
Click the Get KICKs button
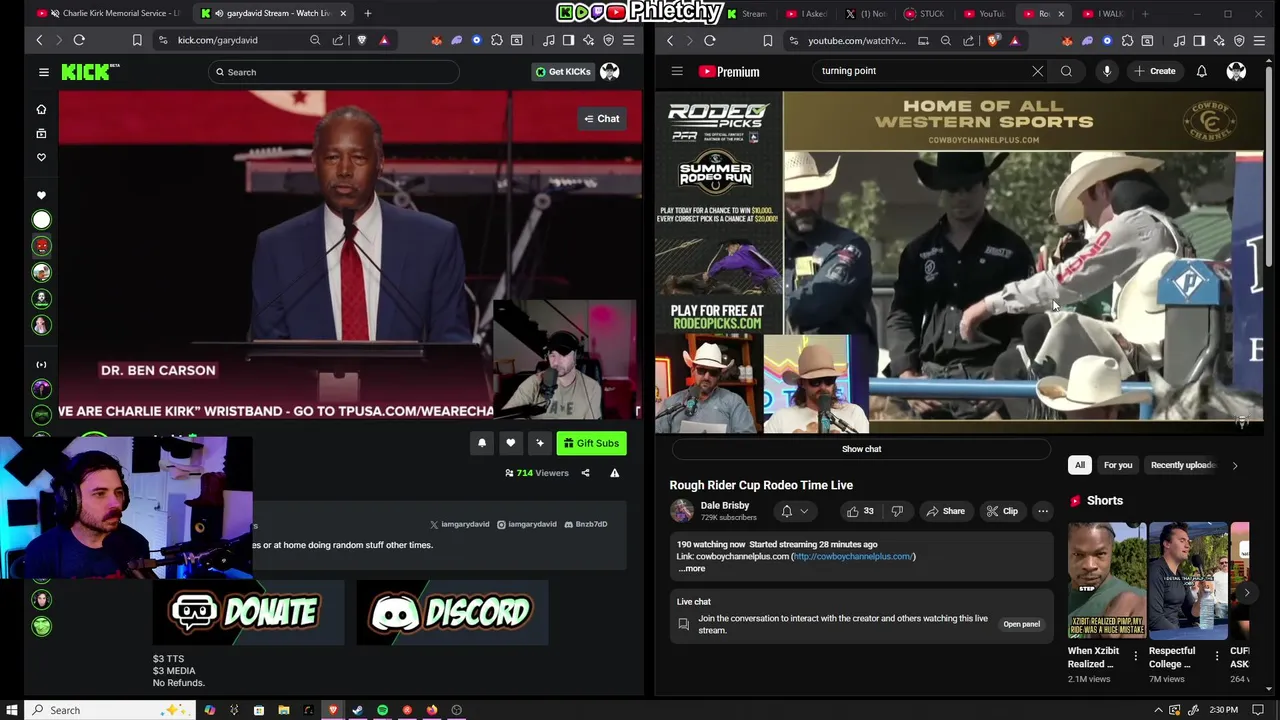562,72
